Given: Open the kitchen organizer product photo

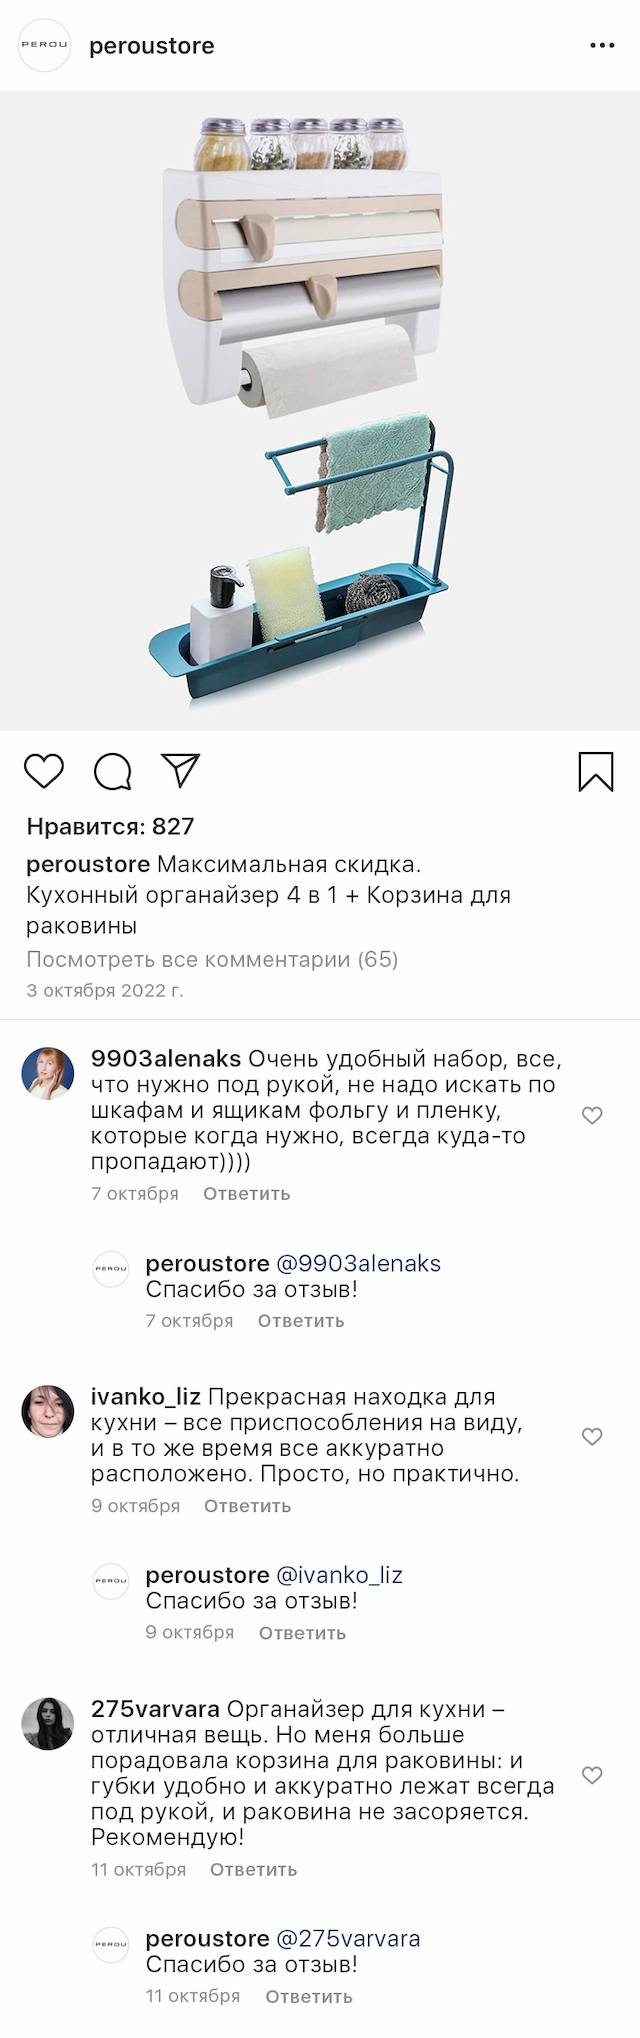Looking at the screenshot, I should (320, 410).
